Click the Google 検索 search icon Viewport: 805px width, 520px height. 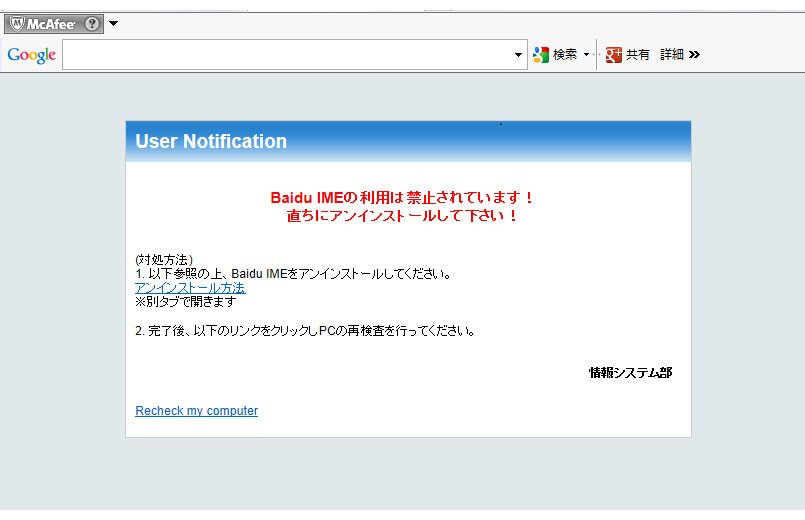(541, 54)
